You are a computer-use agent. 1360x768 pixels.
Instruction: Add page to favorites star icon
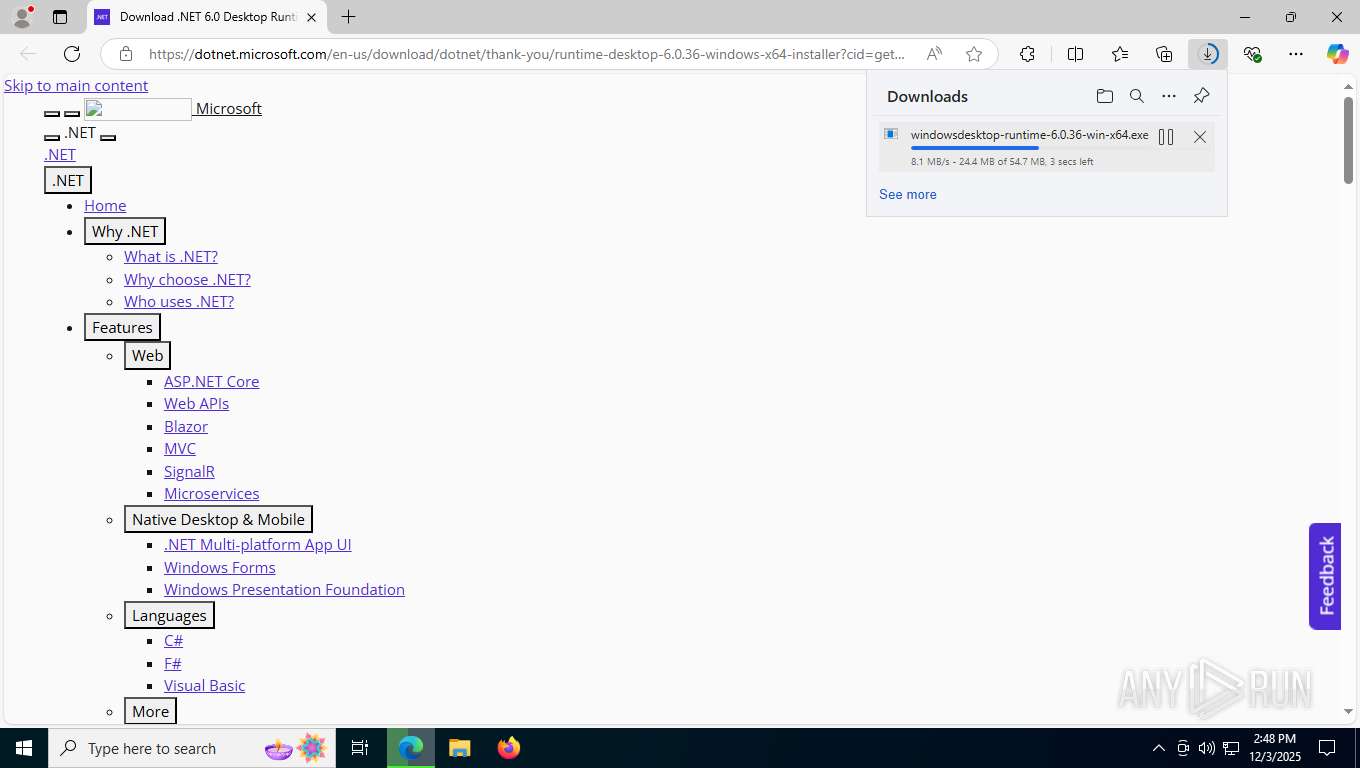pyautogui.click(x=974, y=54)
